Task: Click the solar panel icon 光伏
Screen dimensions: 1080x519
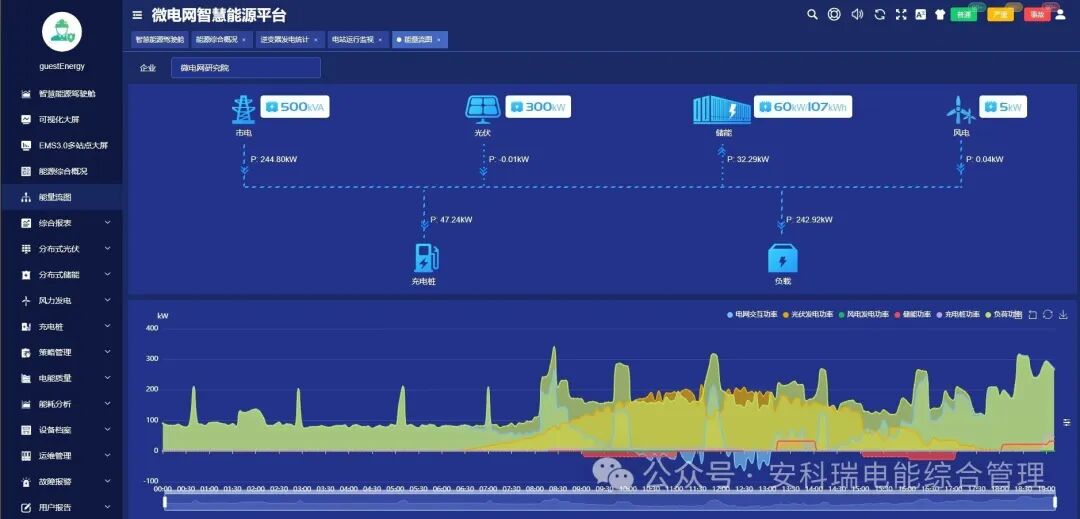Action: tap(483, 108)
